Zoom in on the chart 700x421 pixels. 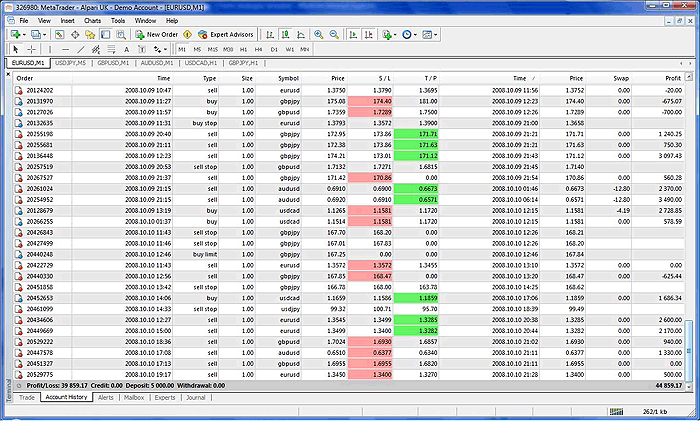[x=318, y=34]
